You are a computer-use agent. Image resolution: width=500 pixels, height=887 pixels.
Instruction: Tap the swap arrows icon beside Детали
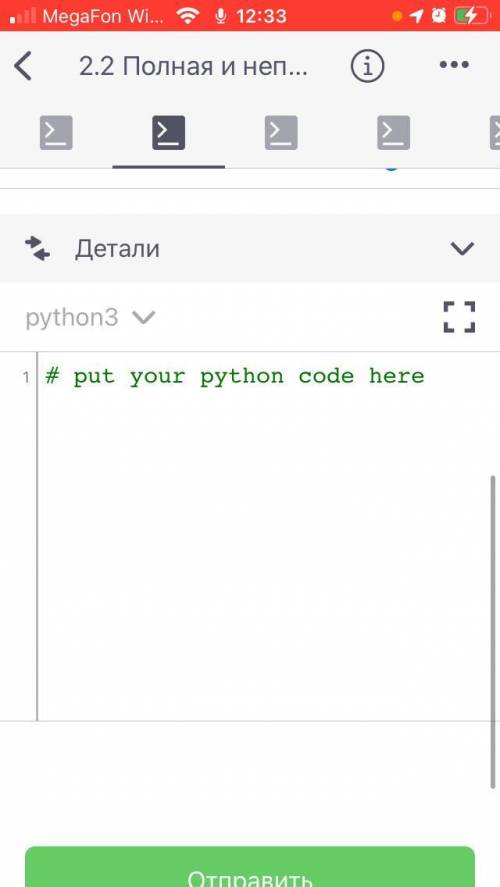point(37,248)
